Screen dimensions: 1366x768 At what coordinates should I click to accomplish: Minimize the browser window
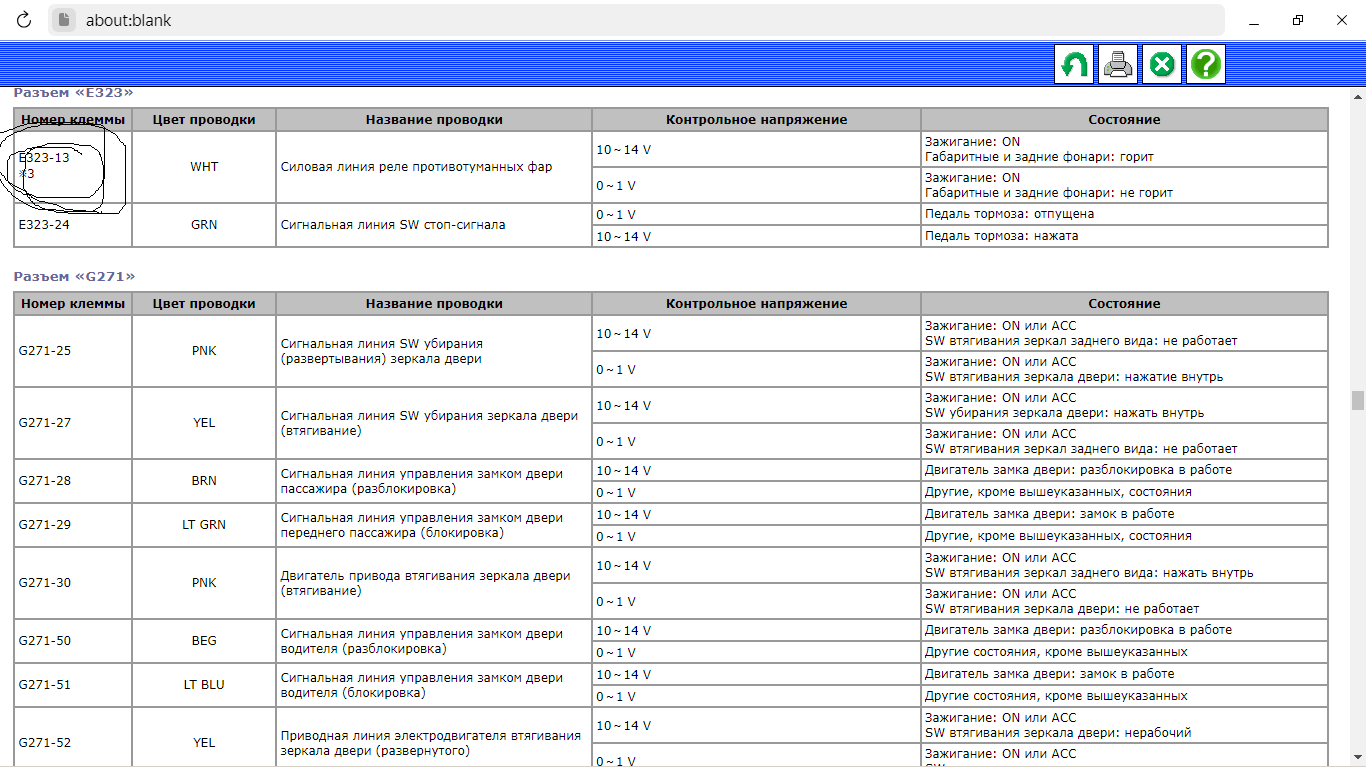point(1250,20)
